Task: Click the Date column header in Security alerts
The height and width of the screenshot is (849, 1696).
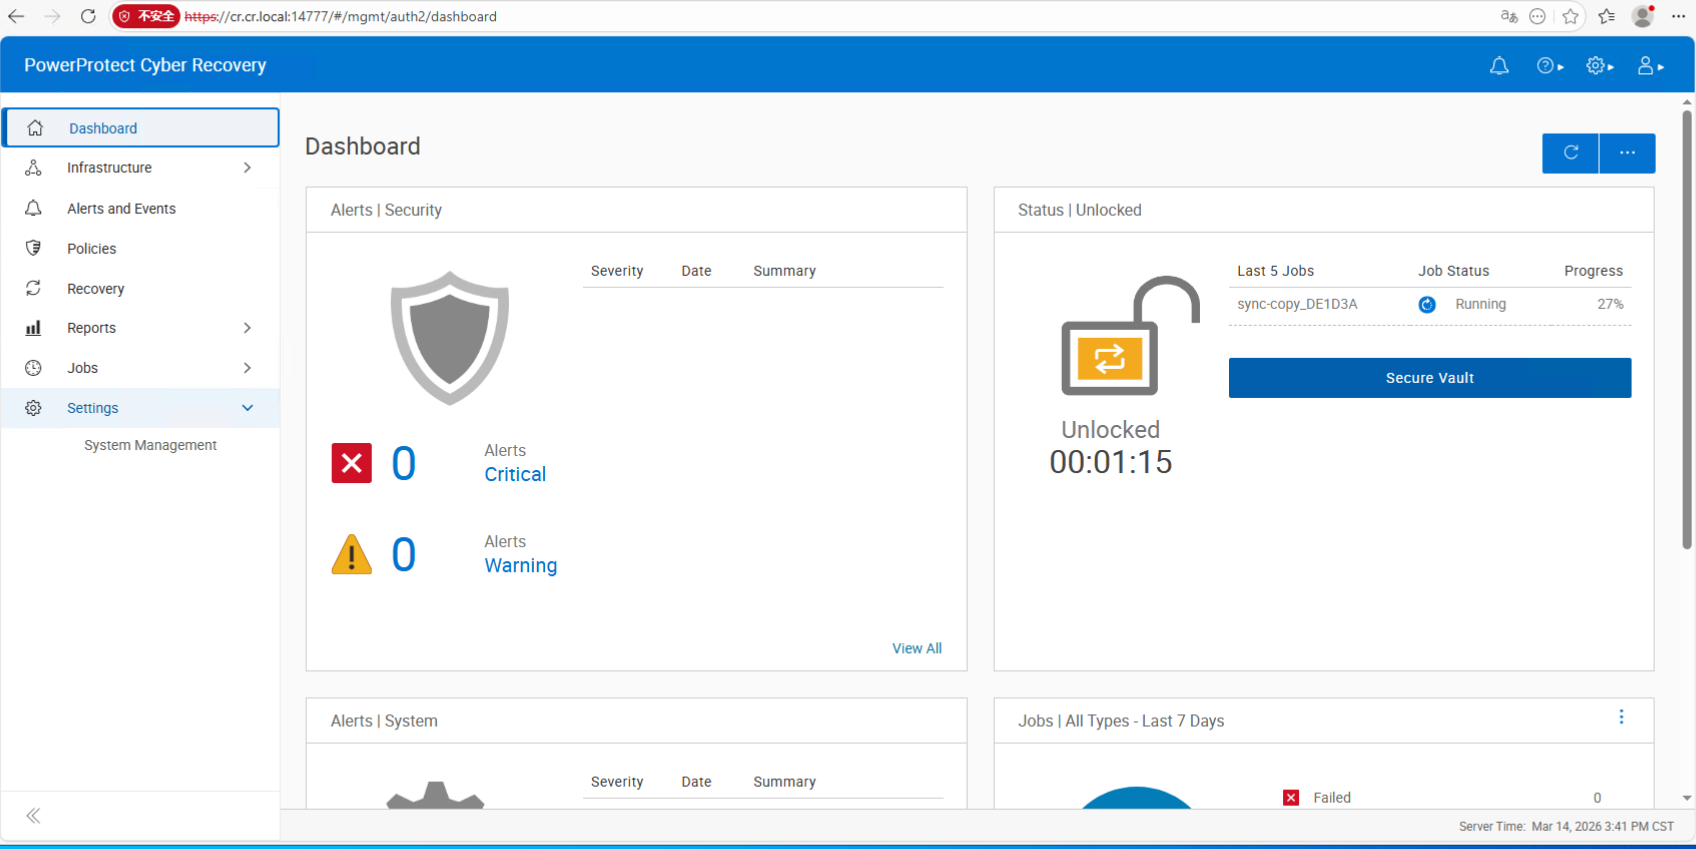Action: pyautogui.click(x=696, y=271)
